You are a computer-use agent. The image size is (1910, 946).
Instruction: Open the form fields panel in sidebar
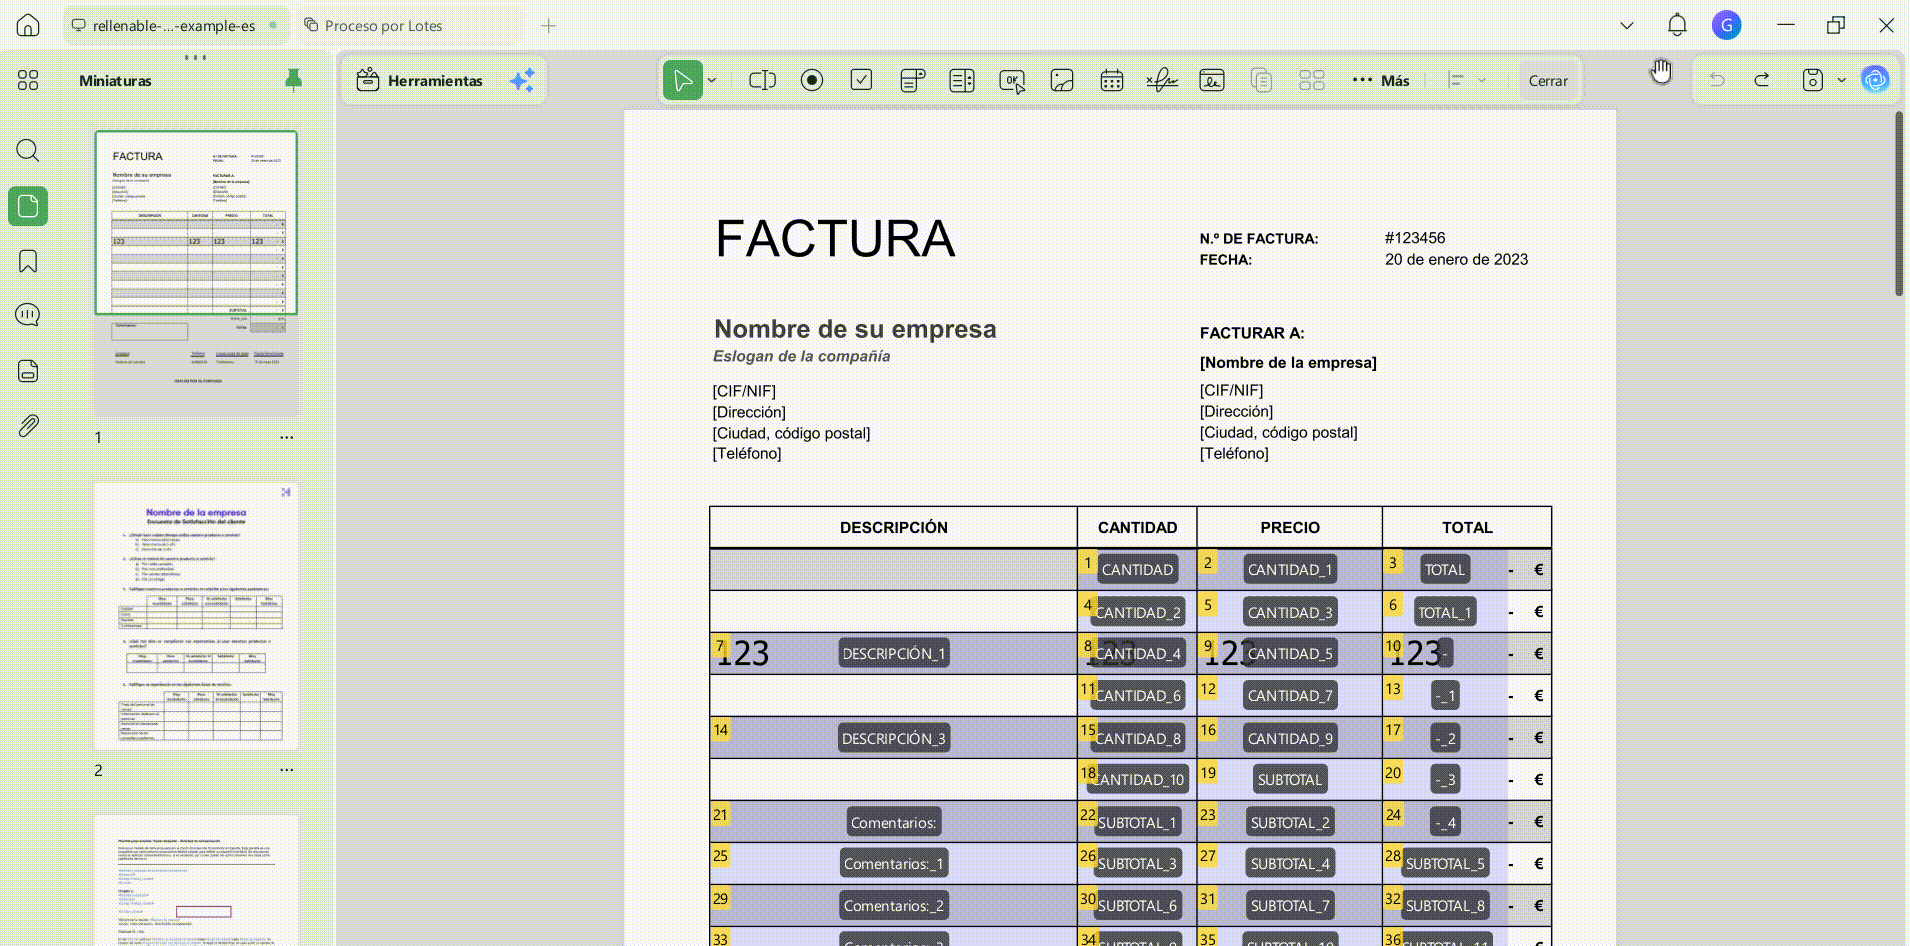(28, 371)
